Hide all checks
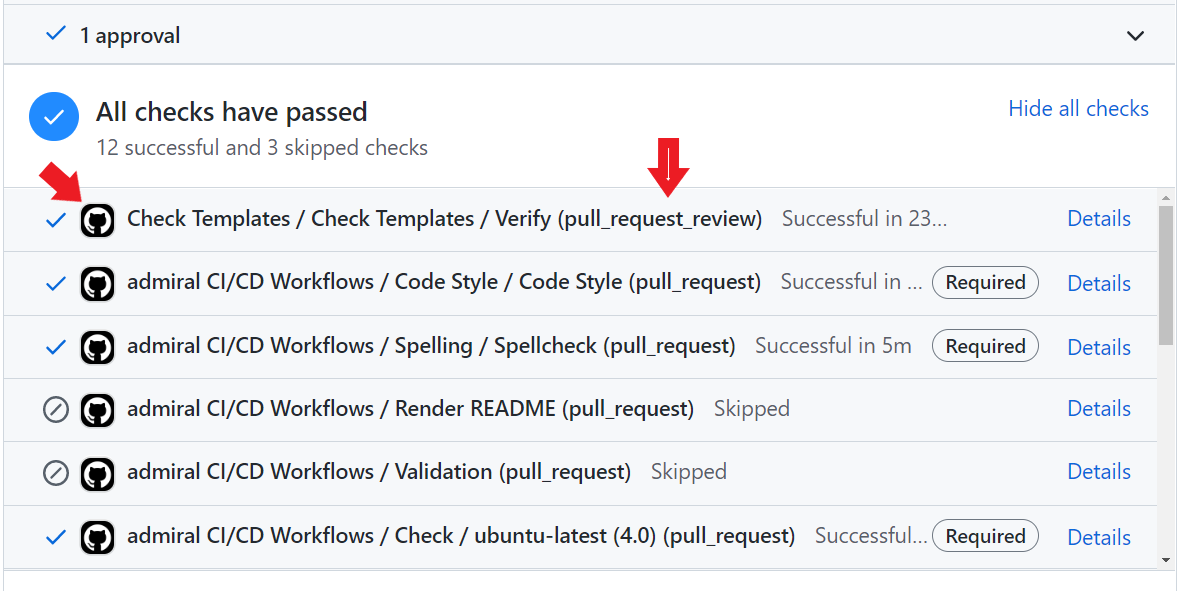The width and height of the screenshot is (1191, 591). pyautogui.click(x=1078, y=108)
